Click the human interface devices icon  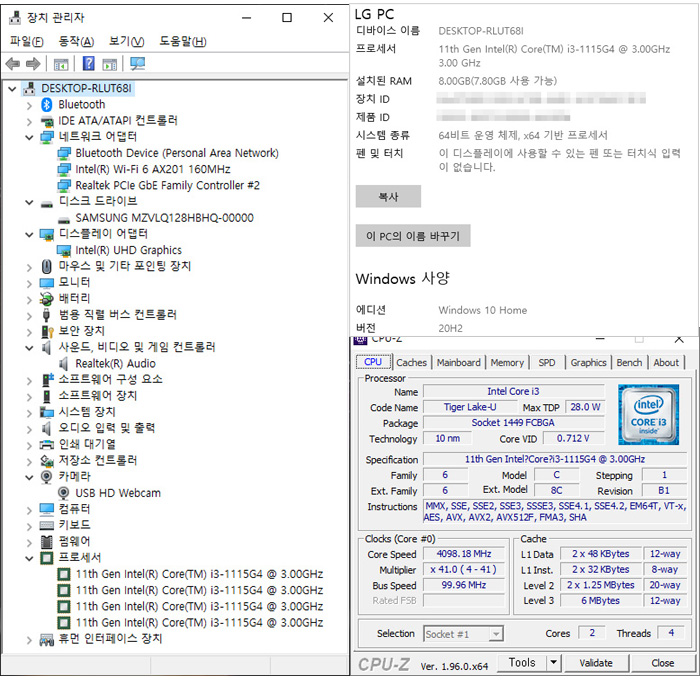click(x=46, y=639)
